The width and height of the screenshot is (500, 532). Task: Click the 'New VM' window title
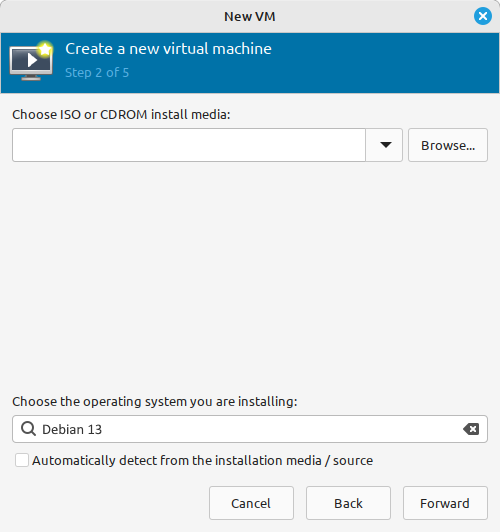click(x=250, y=17)
